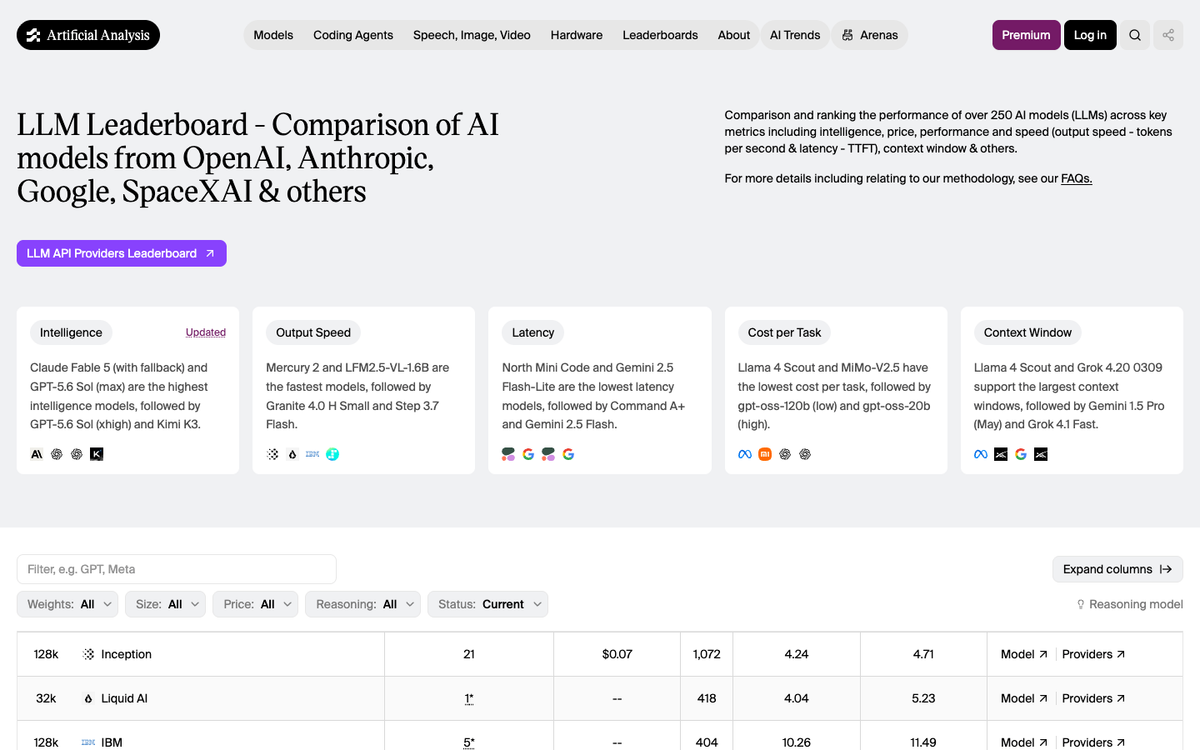Click the lightbulb Reasoning model legend icon

[x=1081, y=604]
